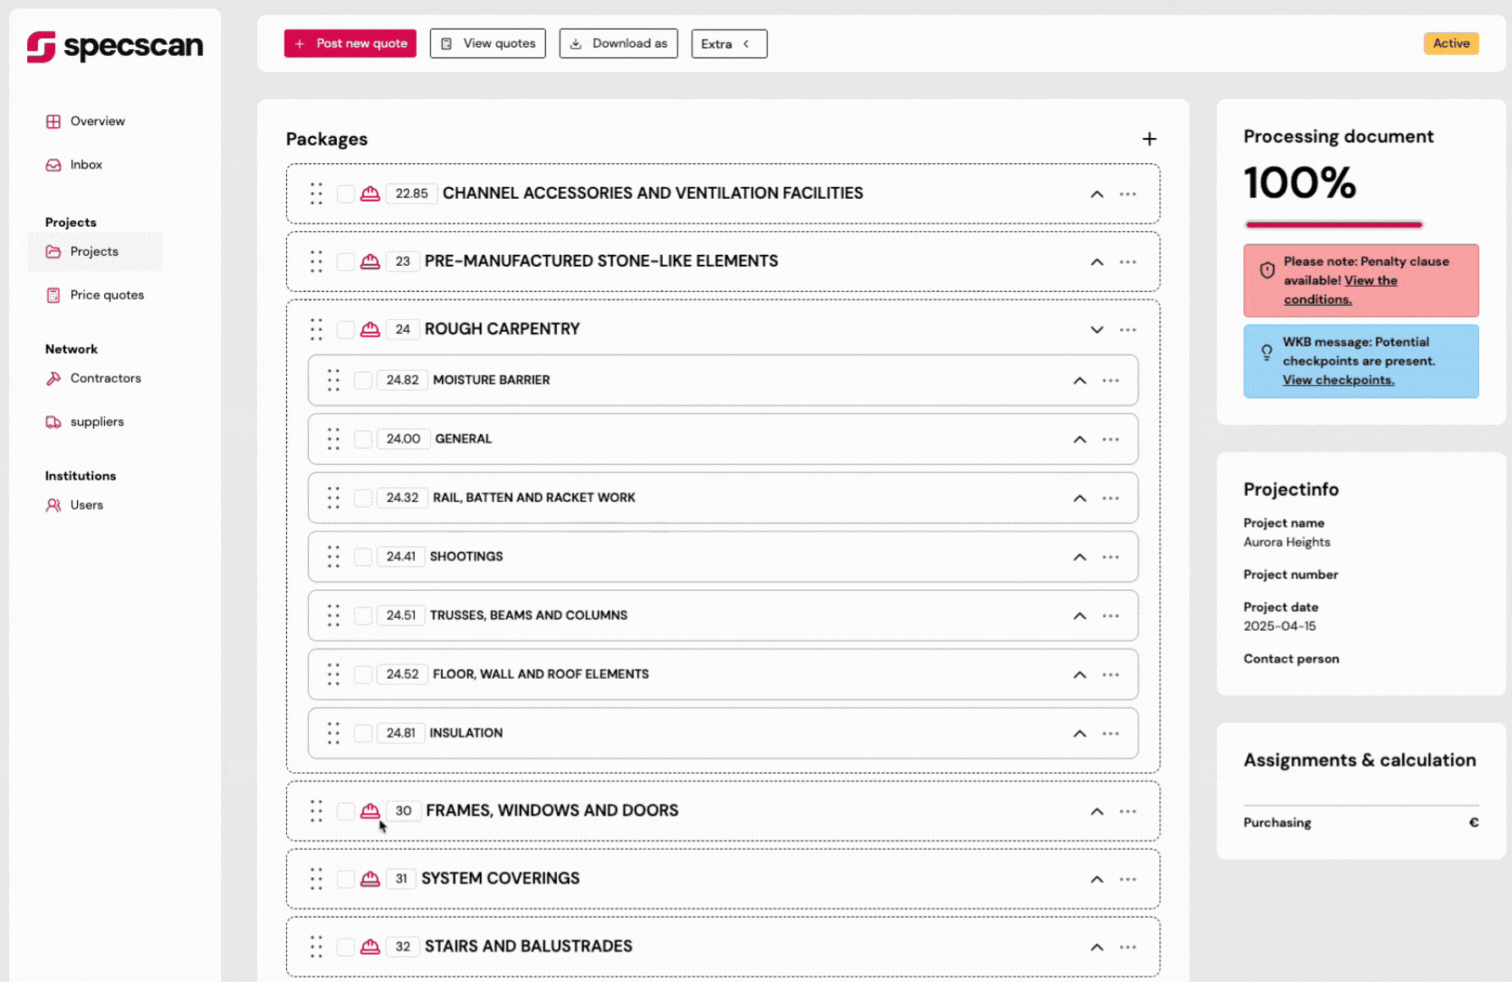Go to Projects sidebar item
Screen dimensions: 1512x982
tap(95, 252)
